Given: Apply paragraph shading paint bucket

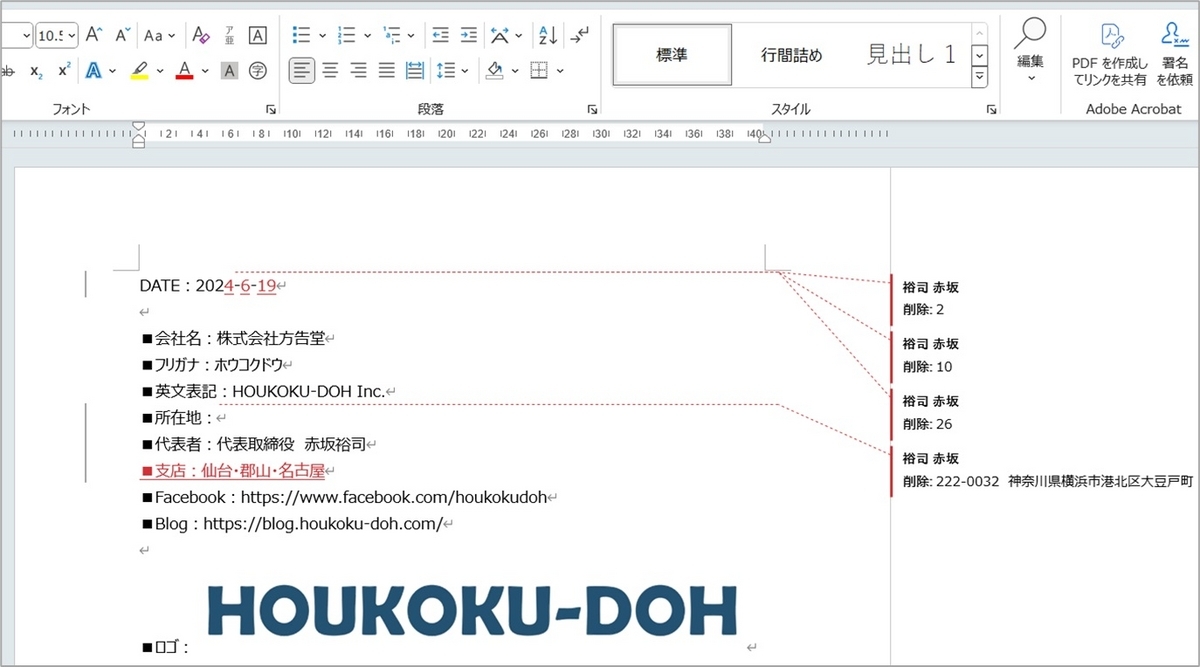Looking at the screenshot, I should pos(494,71).
